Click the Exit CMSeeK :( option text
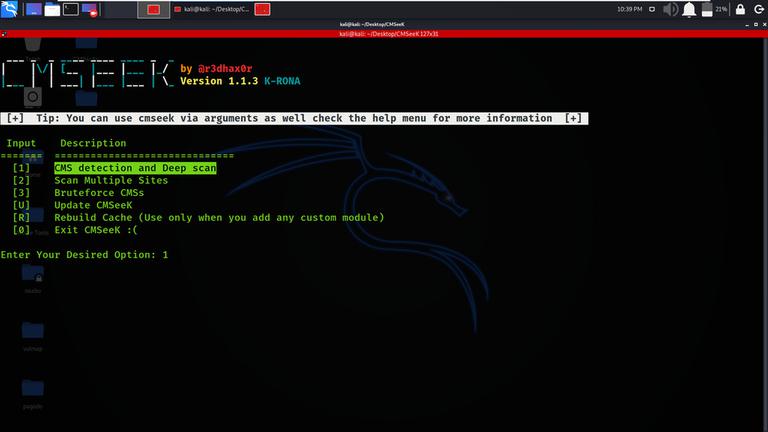This screenshot has height=432, width=768. click(x=96, y=230)
